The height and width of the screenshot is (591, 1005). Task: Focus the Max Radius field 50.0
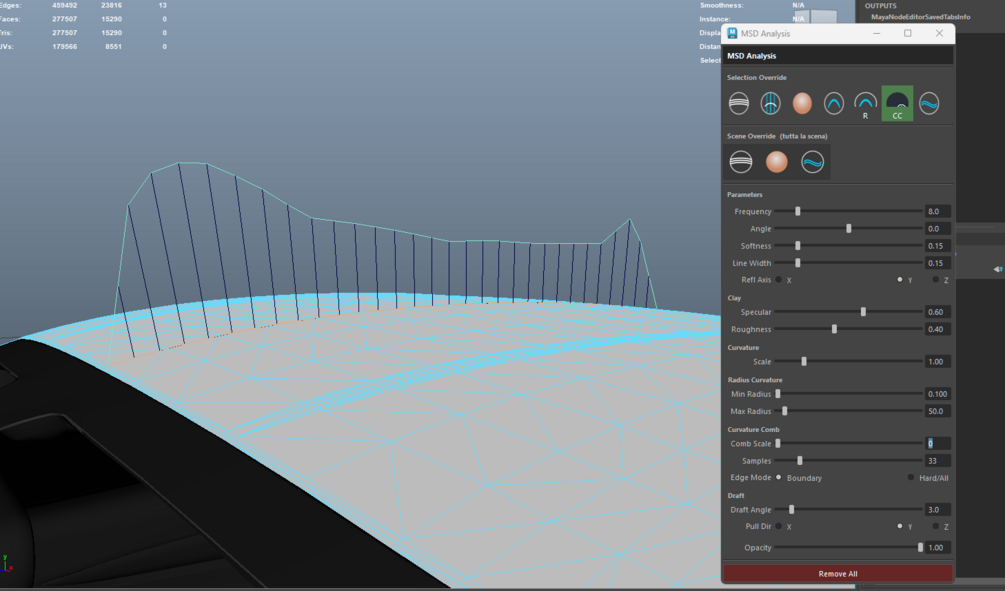938,411
